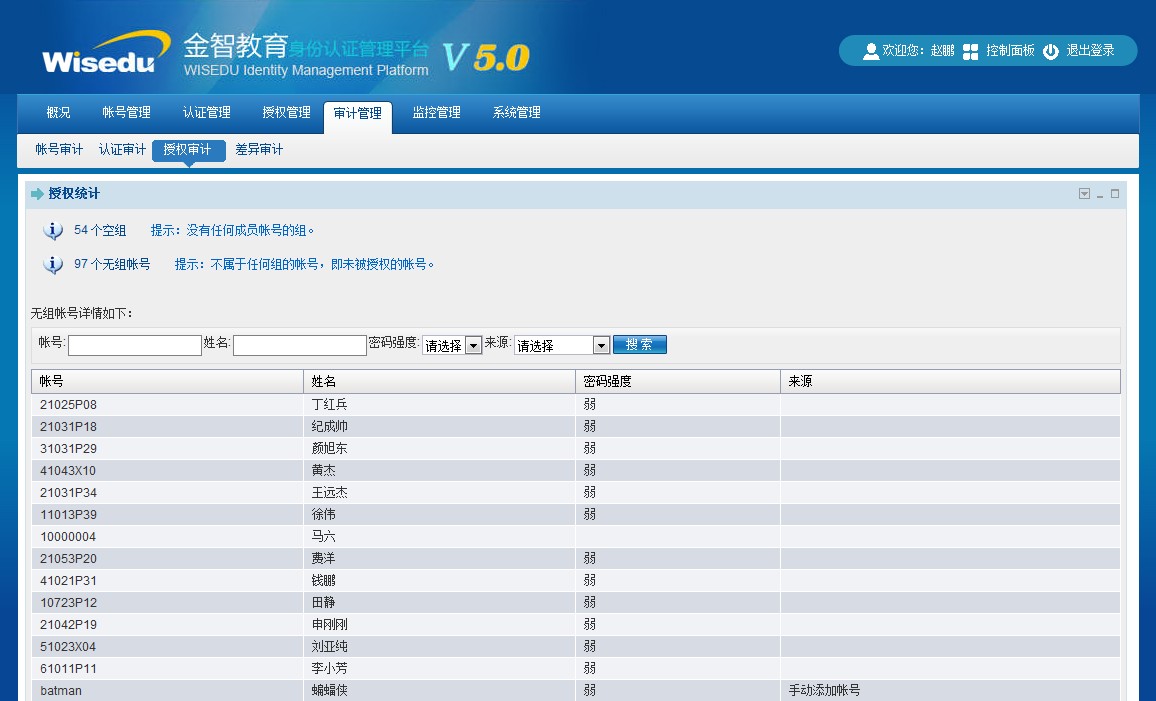Focus the 帐号 search input field
This screenshot has width=1156, height=701.
pyautogui.click(x=135, y=345)
